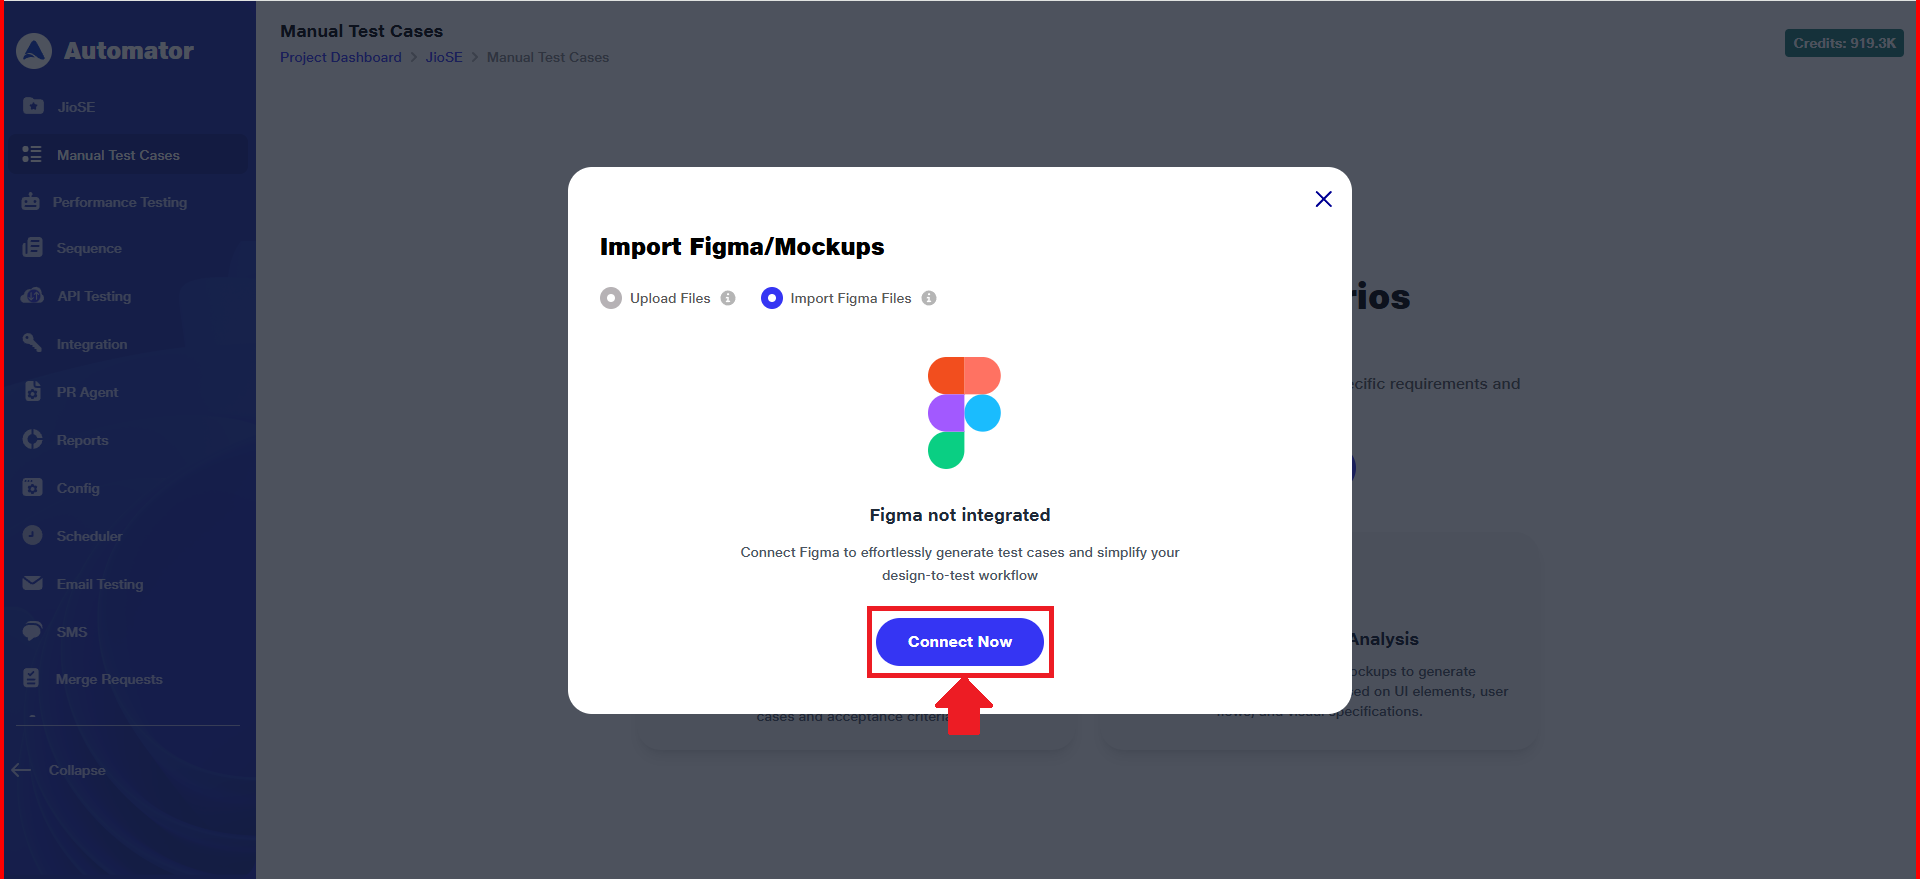Follow the Project Dashboard breadcrumb link
Screen dimensions: 1920x879
click(341, 57)
